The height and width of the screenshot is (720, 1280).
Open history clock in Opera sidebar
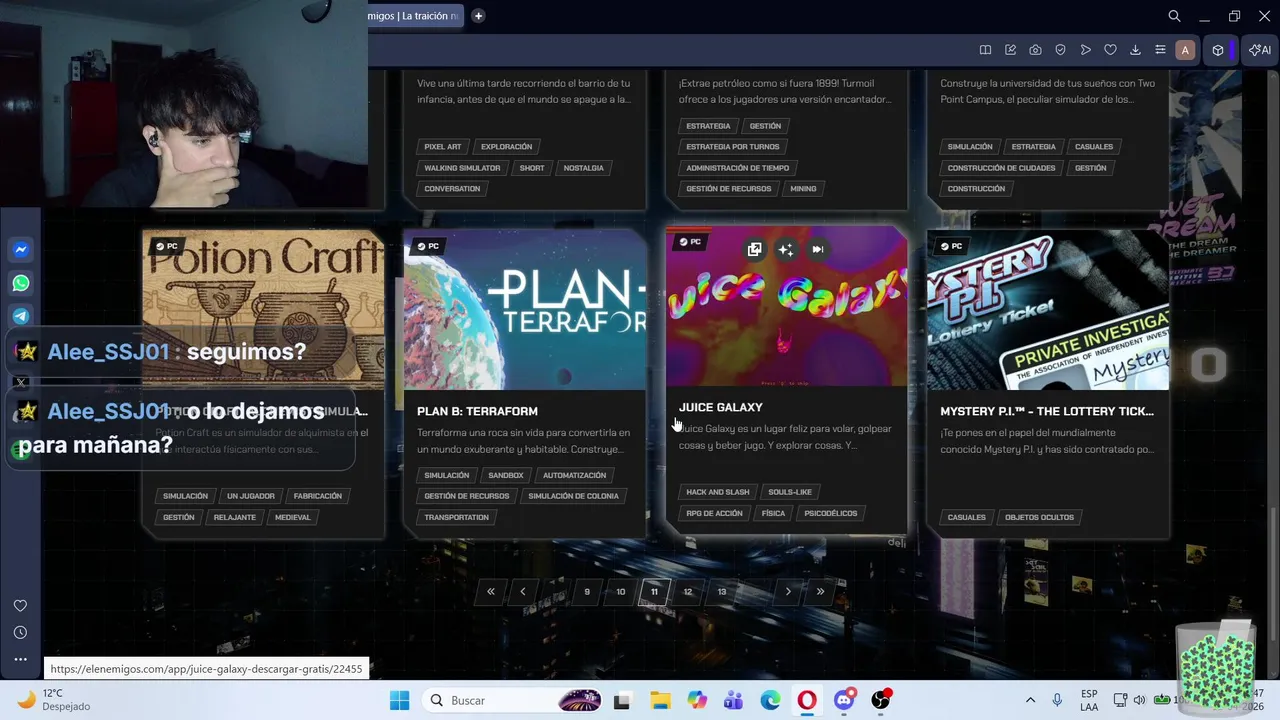pyautogui.click(x=20, y=632)
